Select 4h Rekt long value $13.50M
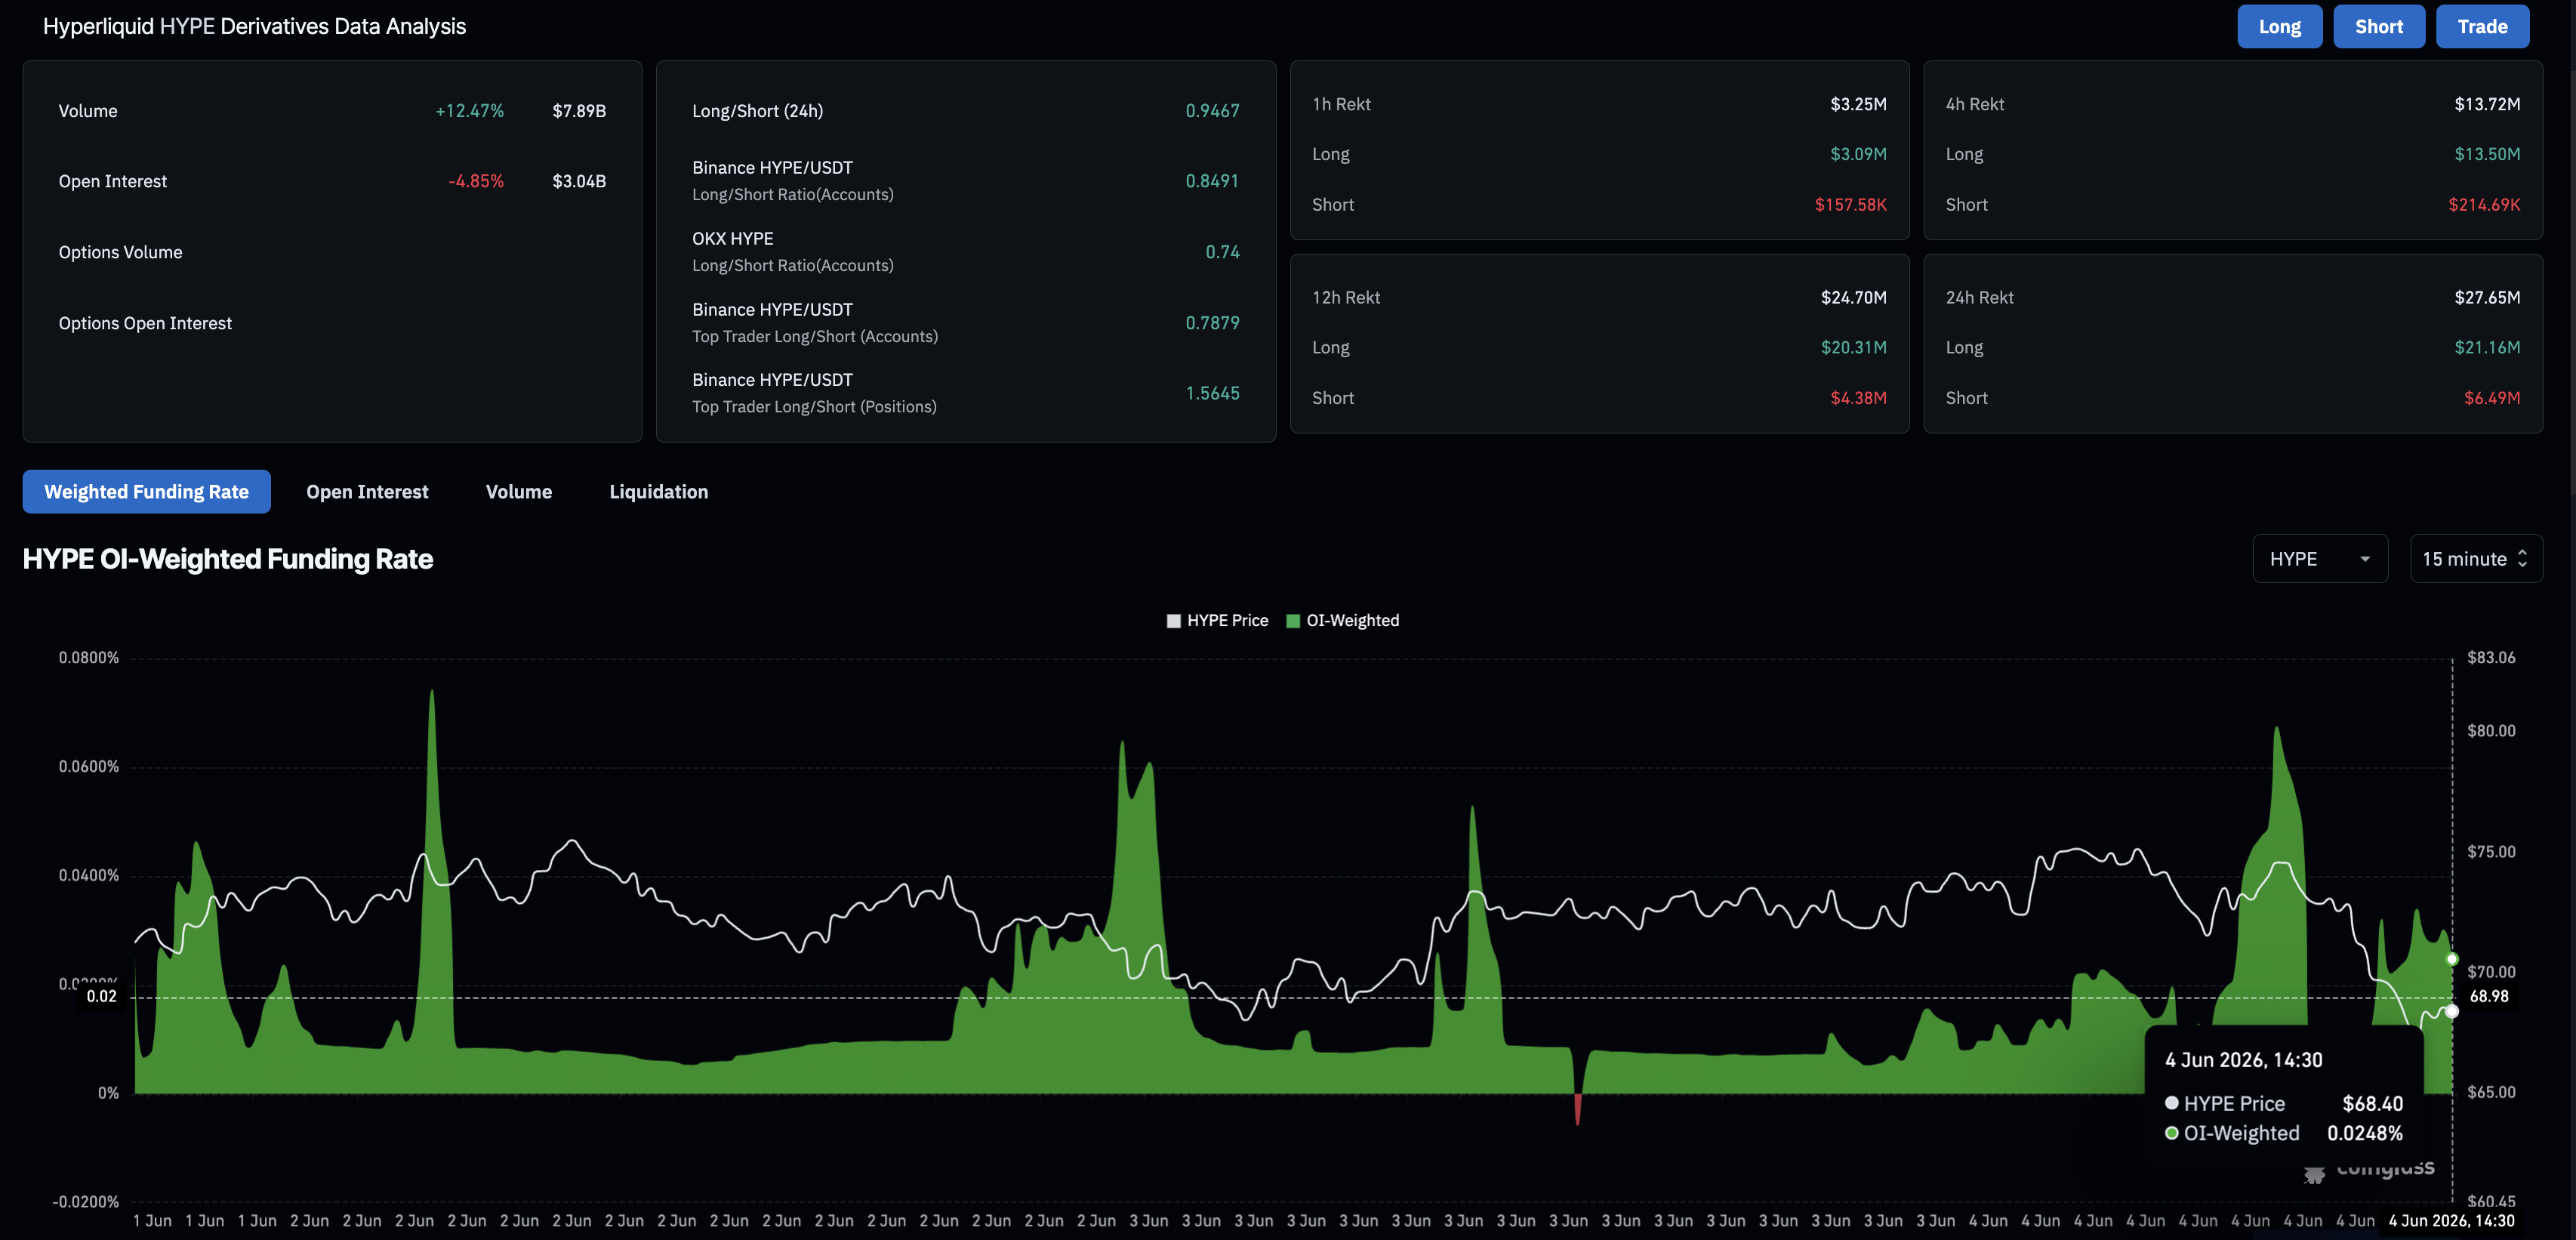 2487,154
